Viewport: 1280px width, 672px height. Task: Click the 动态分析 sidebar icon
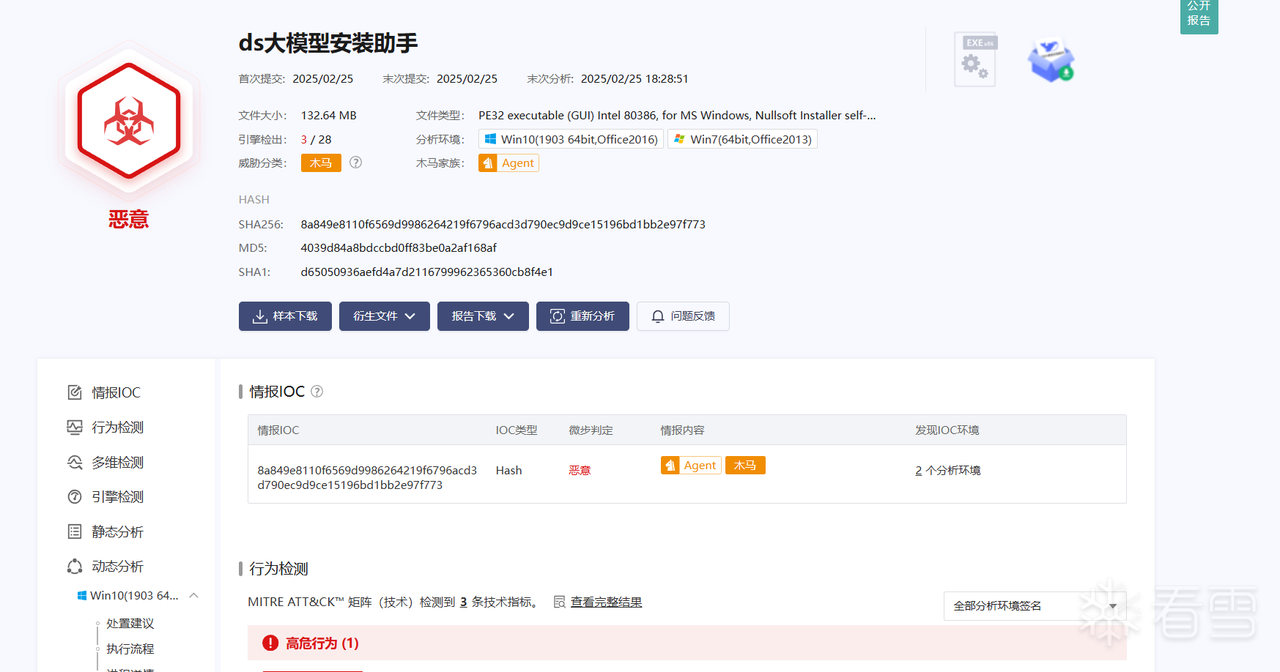74,566
